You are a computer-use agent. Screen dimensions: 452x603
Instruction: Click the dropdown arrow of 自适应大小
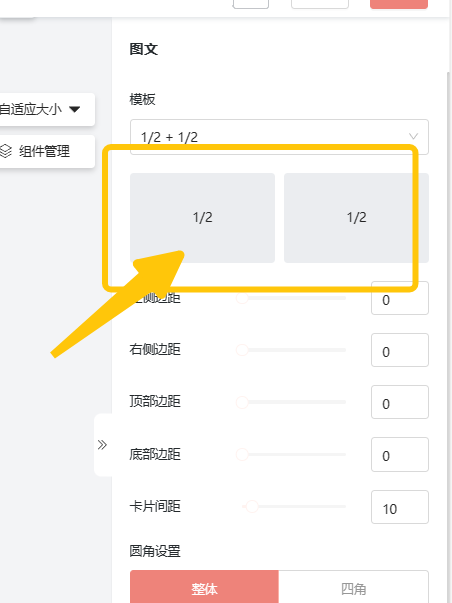click(x=75, y=109)
